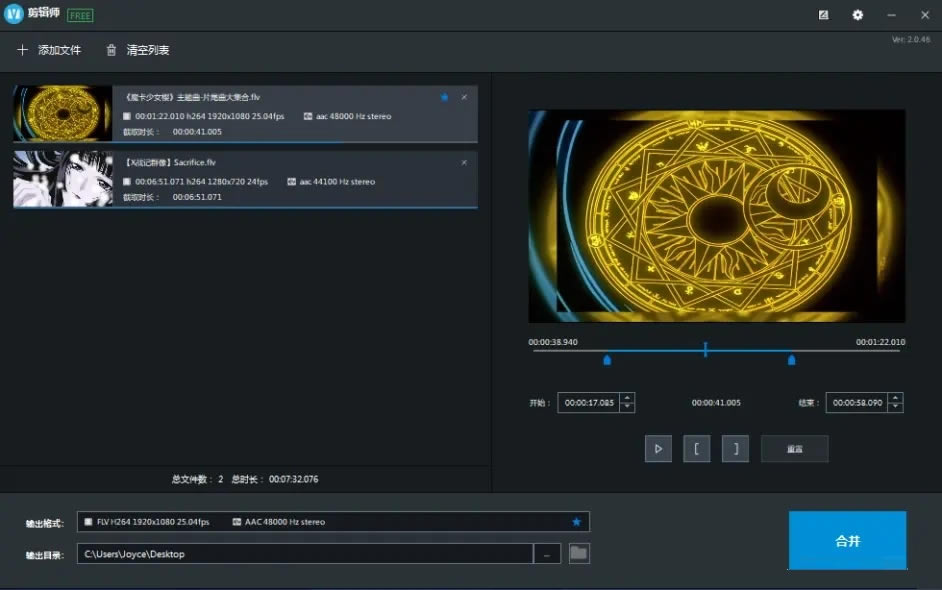Click the blue star on the first video

444,97
